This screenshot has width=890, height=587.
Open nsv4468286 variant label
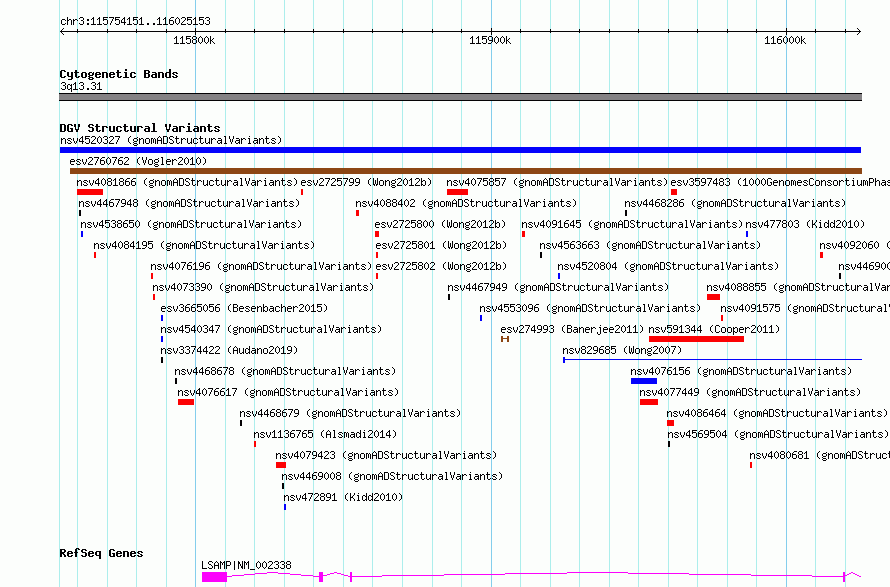point(735,203)
